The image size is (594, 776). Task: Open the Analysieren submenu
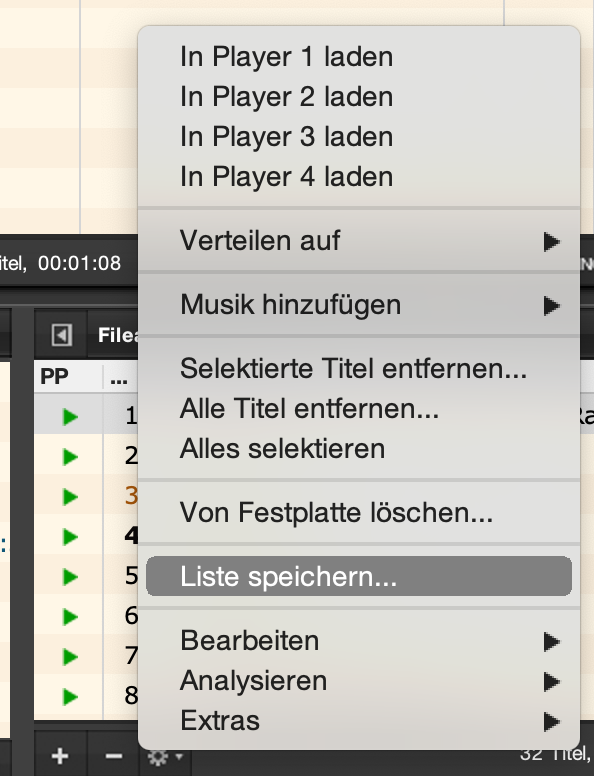(359, 681)
